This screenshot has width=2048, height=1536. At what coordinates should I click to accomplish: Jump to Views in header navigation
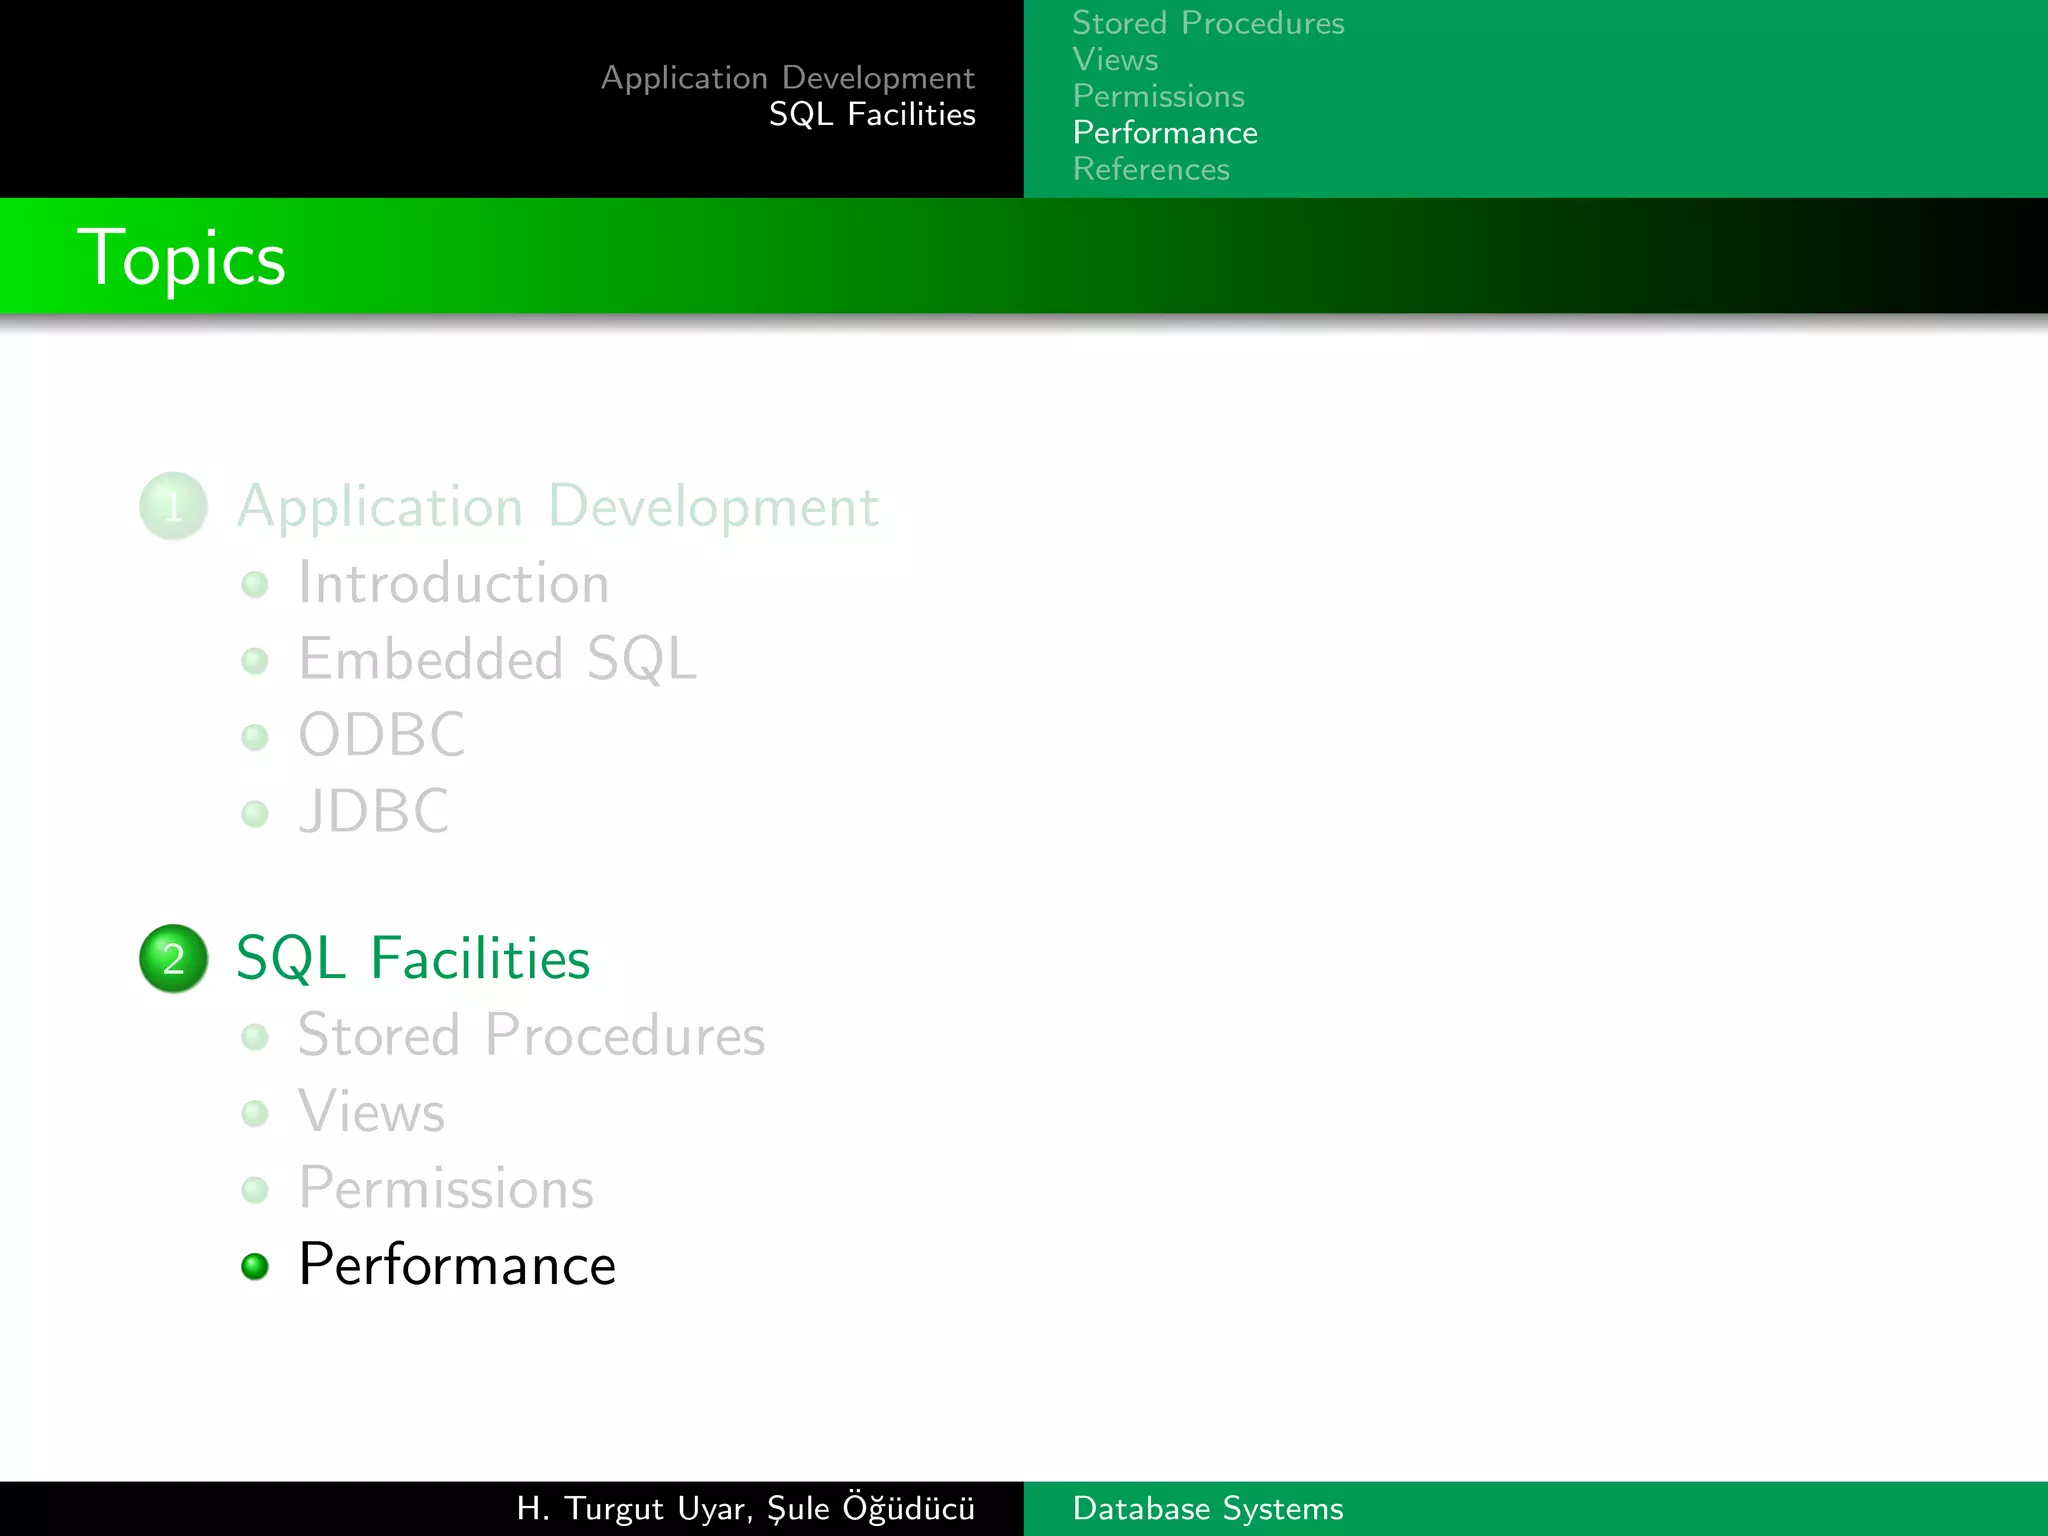(x=1115, y=60)
